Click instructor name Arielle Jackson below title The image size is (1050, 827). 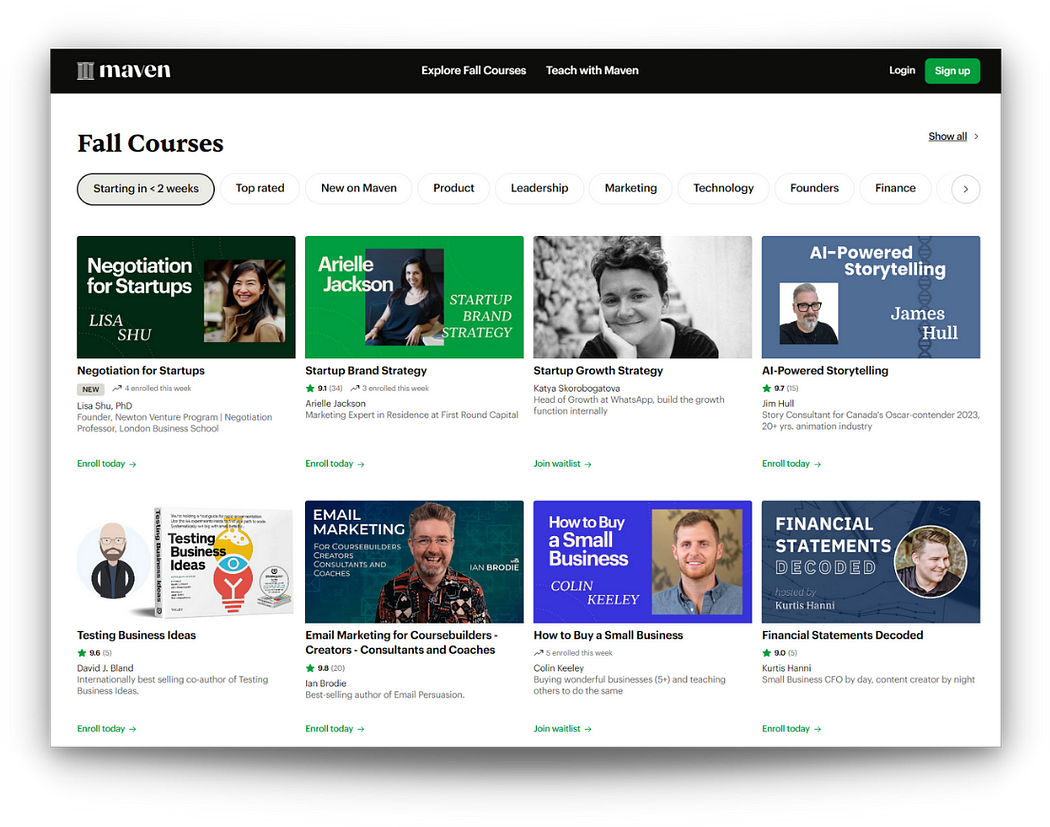pyautogui.click(x=335, y=404)
